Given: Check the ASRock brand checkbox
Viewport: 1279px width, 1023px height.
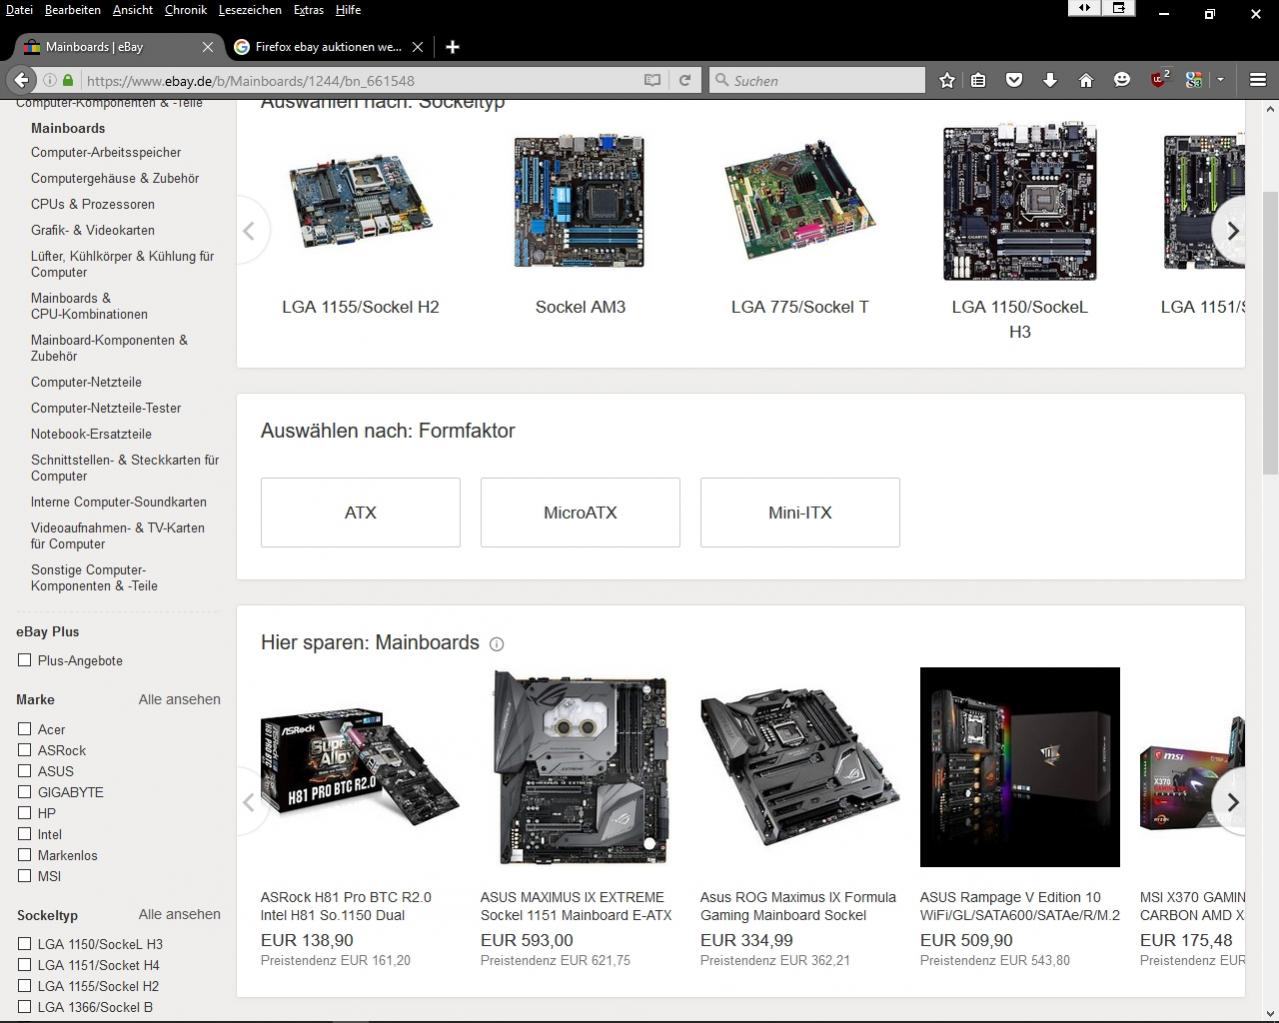Looking at the screenshot, I should tap(24, 750).
